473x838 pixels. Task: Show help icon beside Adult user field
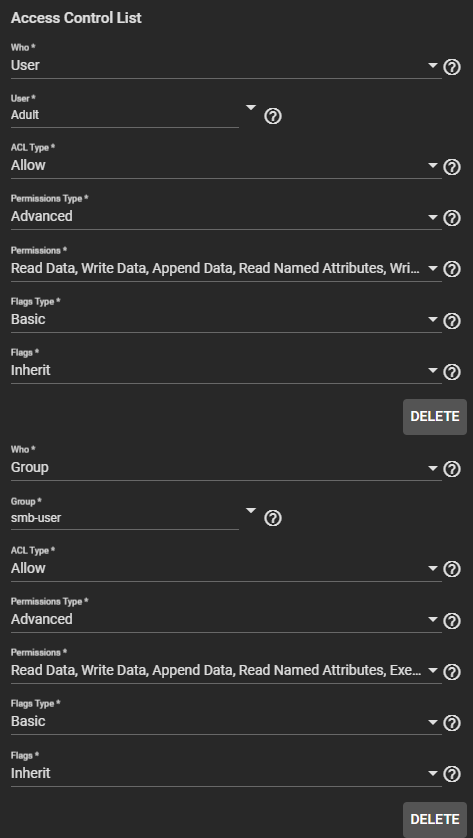[x=273, y=116]
